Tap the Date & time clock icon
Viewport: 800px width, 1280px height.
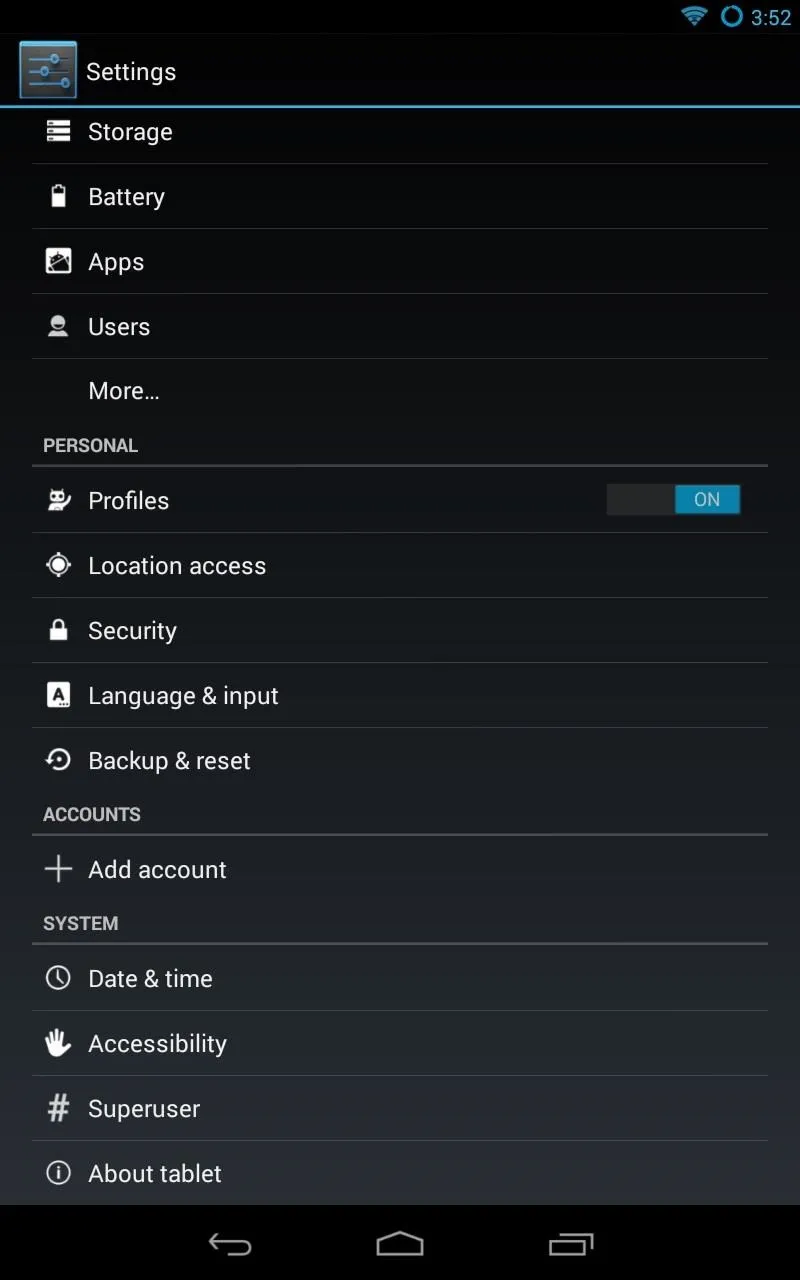tap(58, 978)
